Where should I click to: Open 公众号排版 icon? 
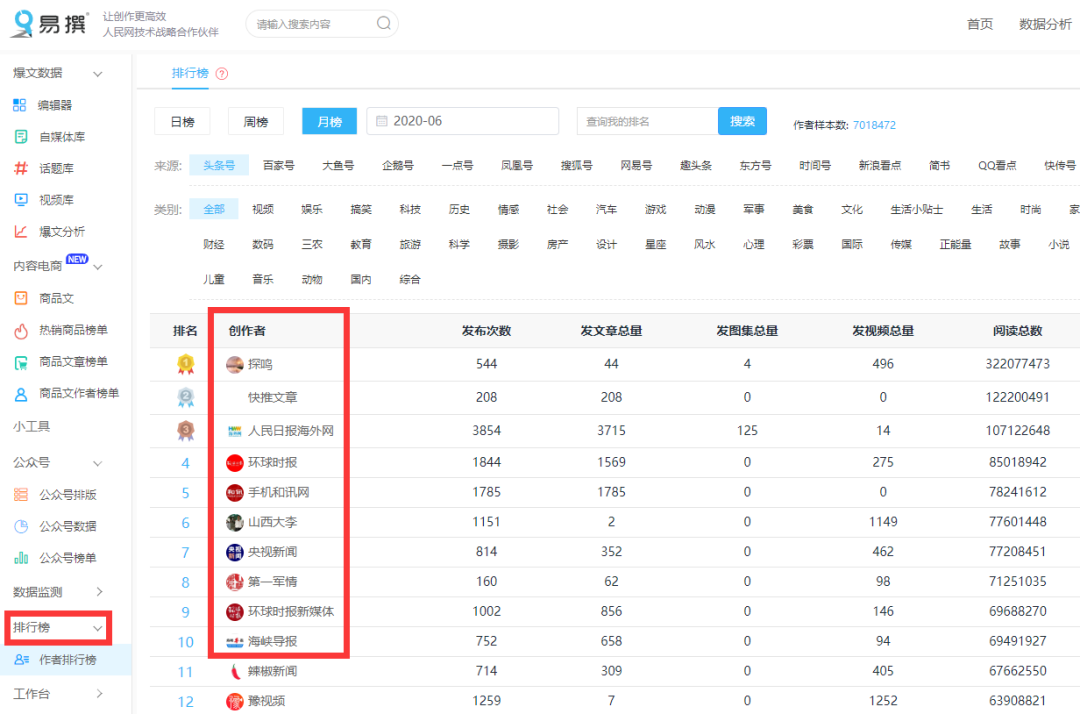point(21,494)
